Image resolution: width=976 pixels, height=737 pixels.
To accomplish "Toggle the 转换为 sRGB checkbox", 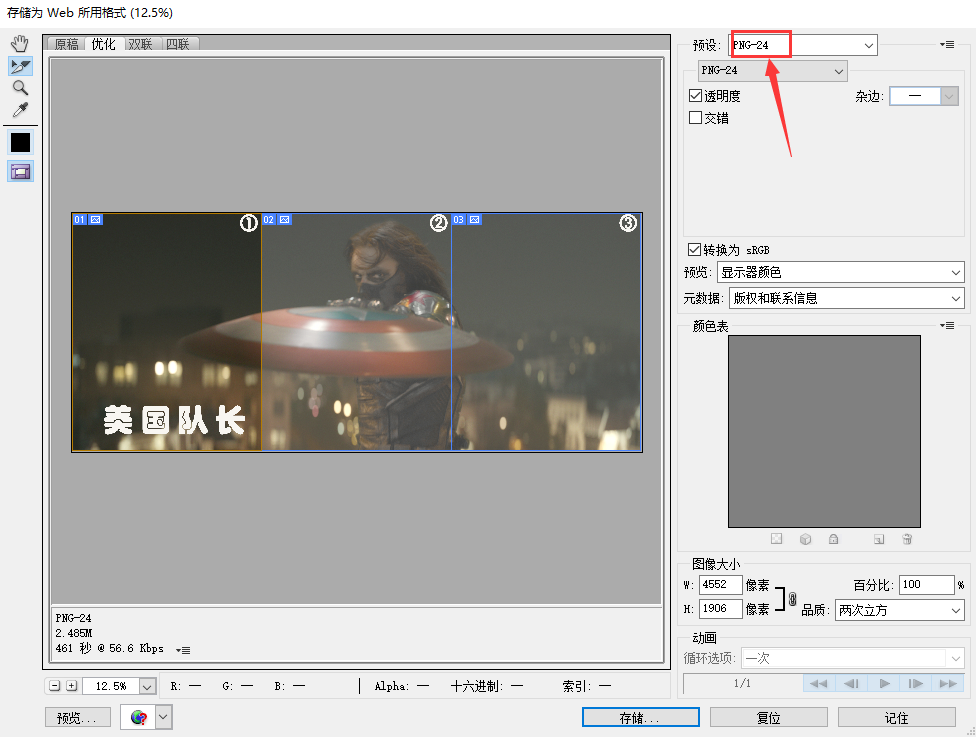I will pos(694,250).
